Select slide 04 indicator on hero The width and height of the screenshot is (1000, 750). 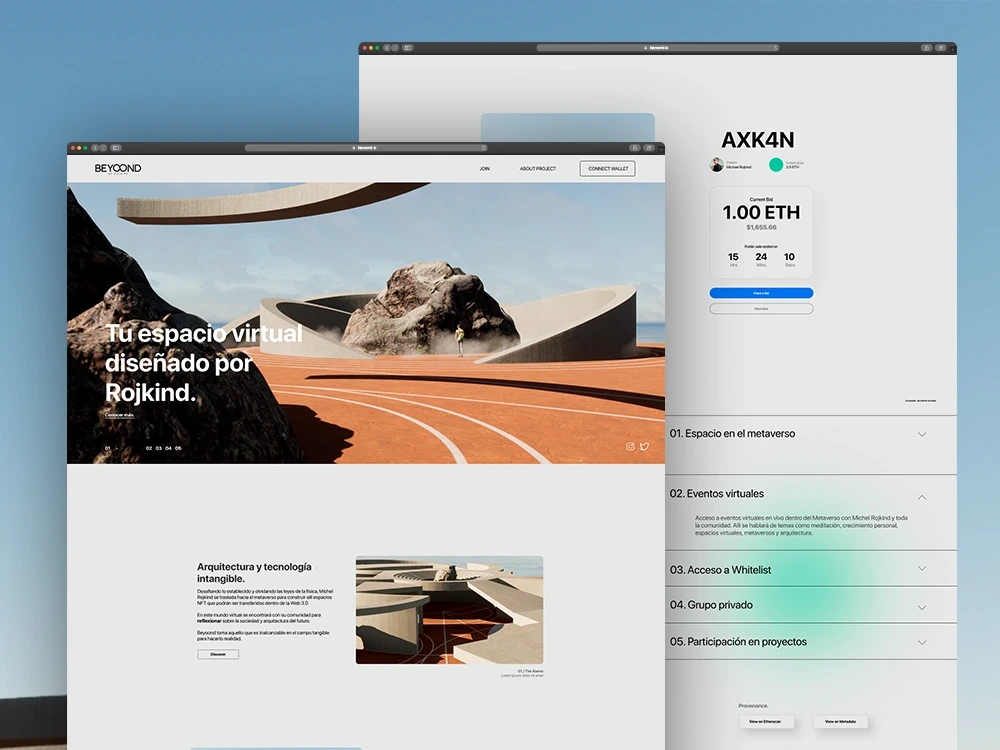point(168,448)
